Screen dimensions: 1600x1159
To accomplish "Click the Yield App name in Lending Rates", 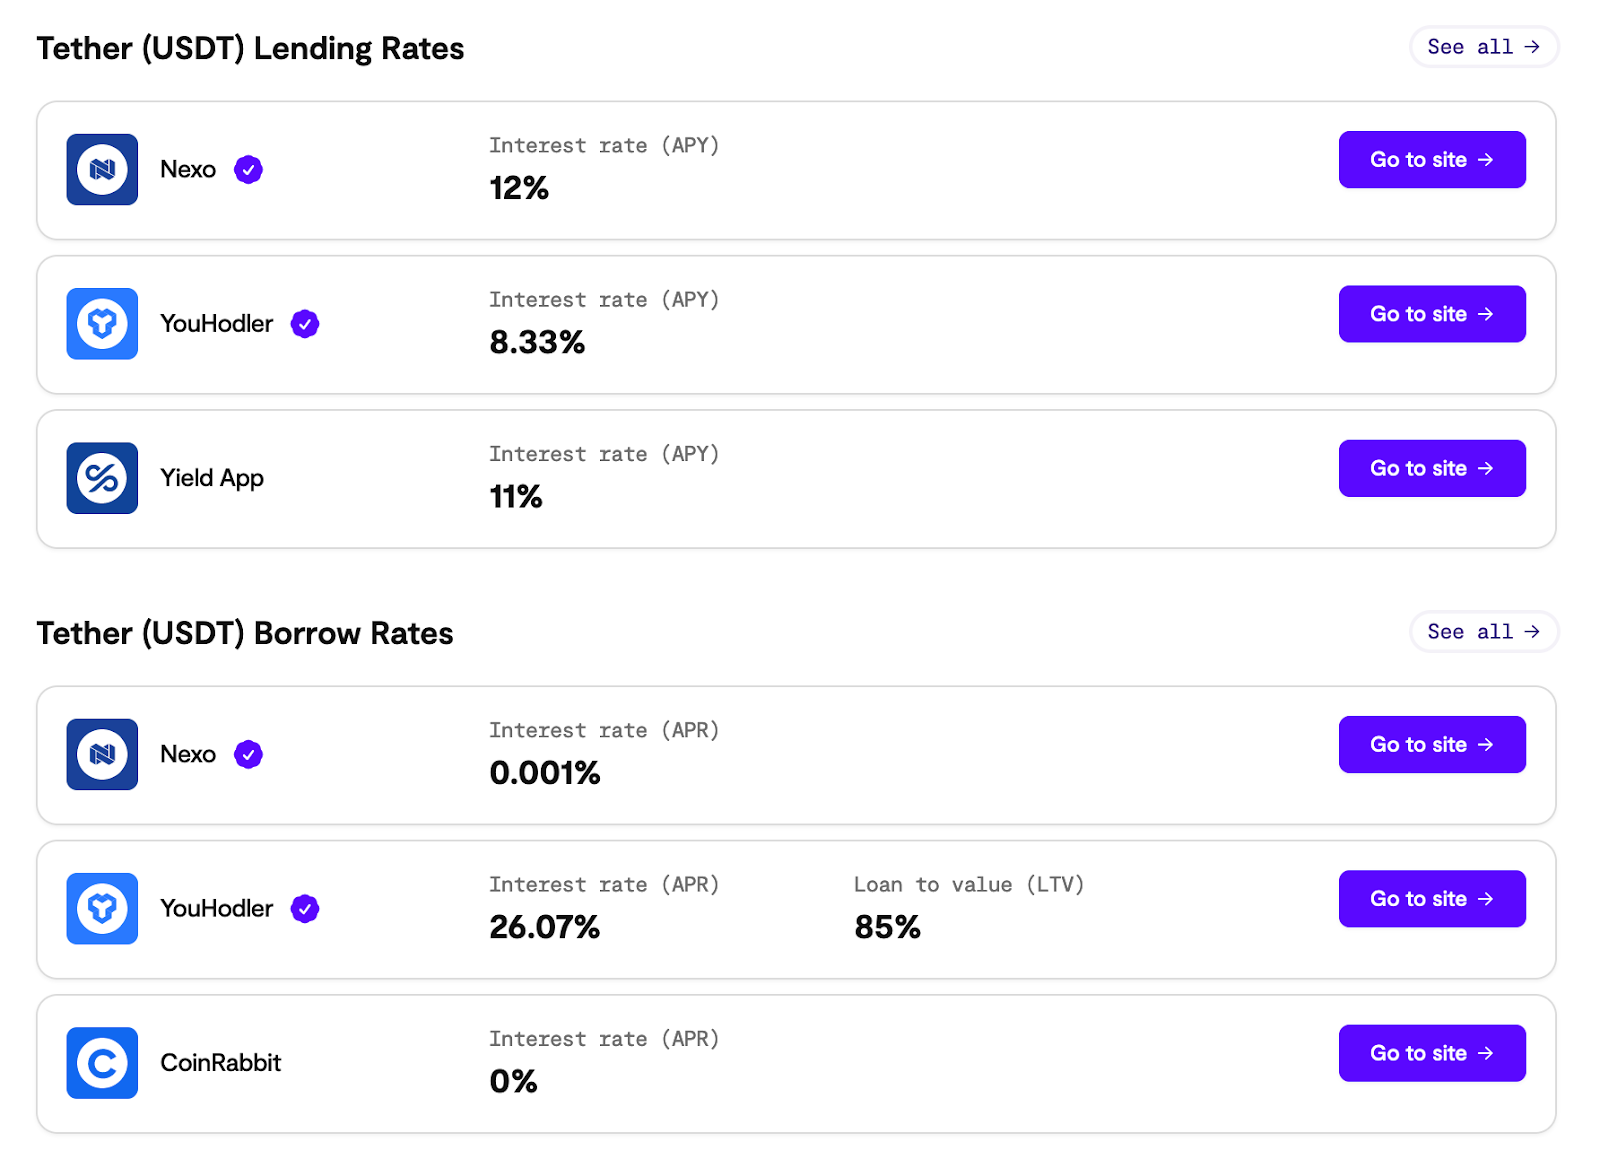I will click(x=212, y=478).
